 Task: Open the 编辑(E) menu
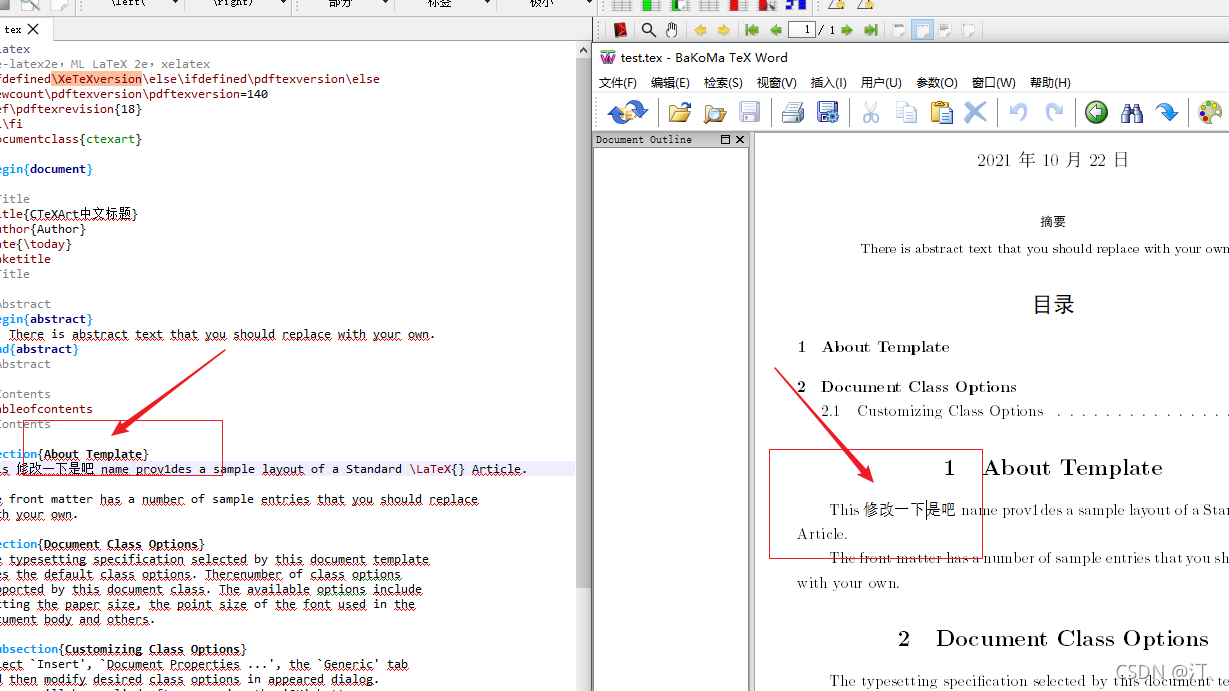point(670,83)
